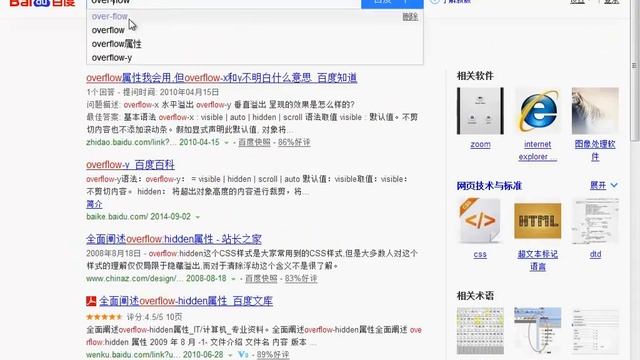Screen dimensions: 640x360
Task: Open first 相关术语 keyboard thumbnail
Action: 480,331
